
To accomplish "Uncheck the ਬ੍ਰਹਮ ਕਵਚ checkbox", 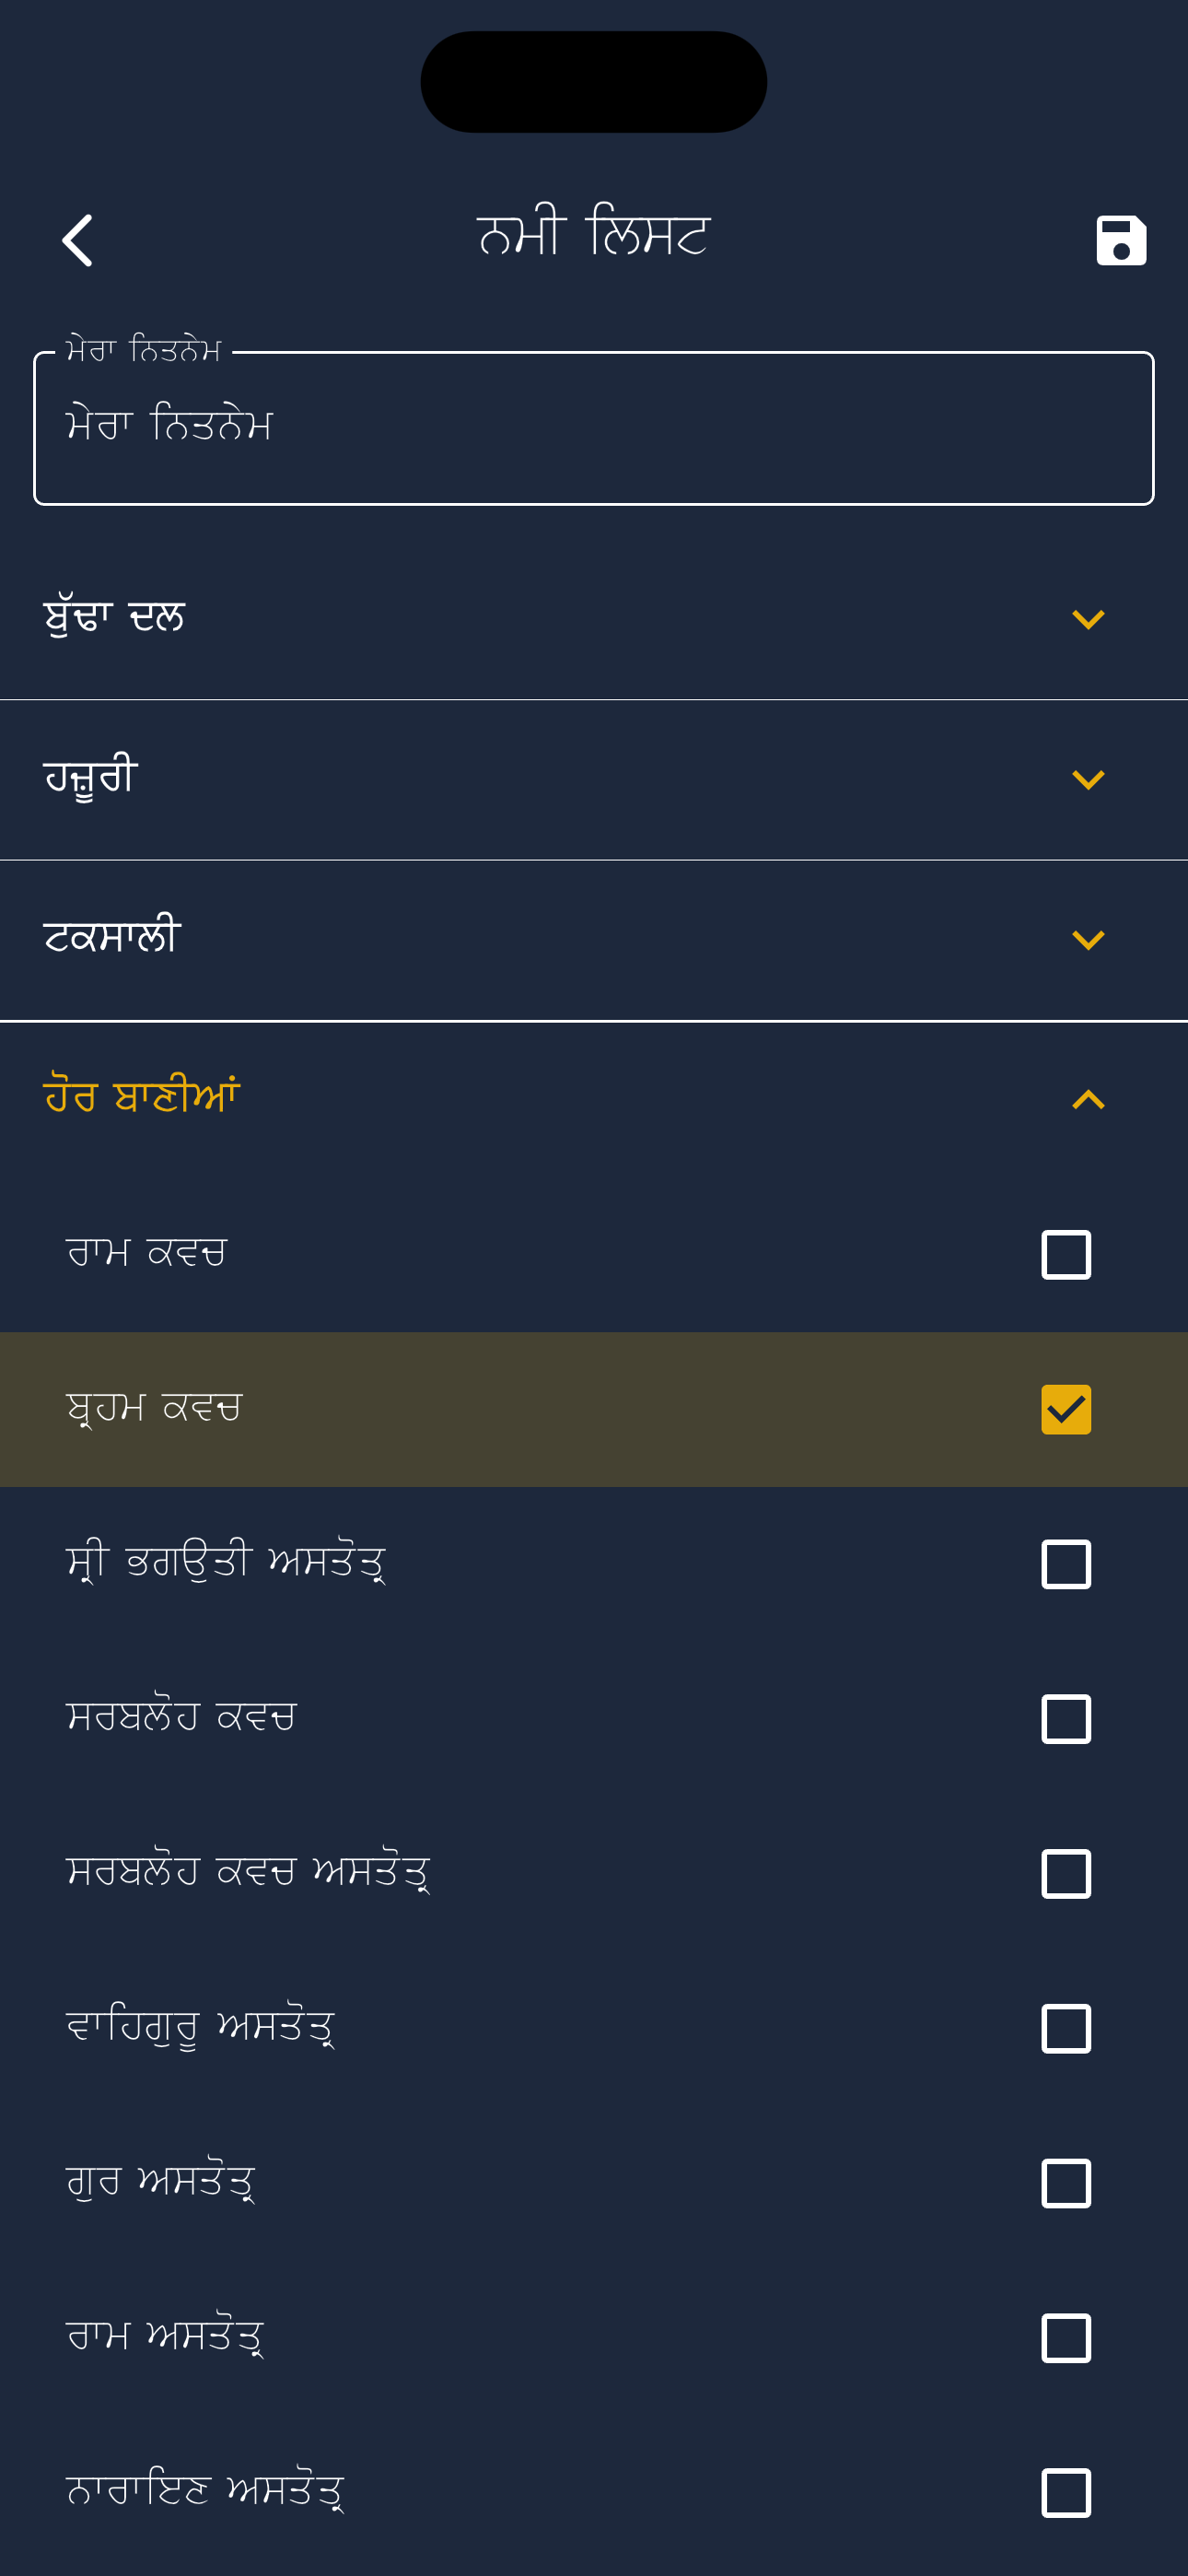I will click(x=1066, y=1410).
